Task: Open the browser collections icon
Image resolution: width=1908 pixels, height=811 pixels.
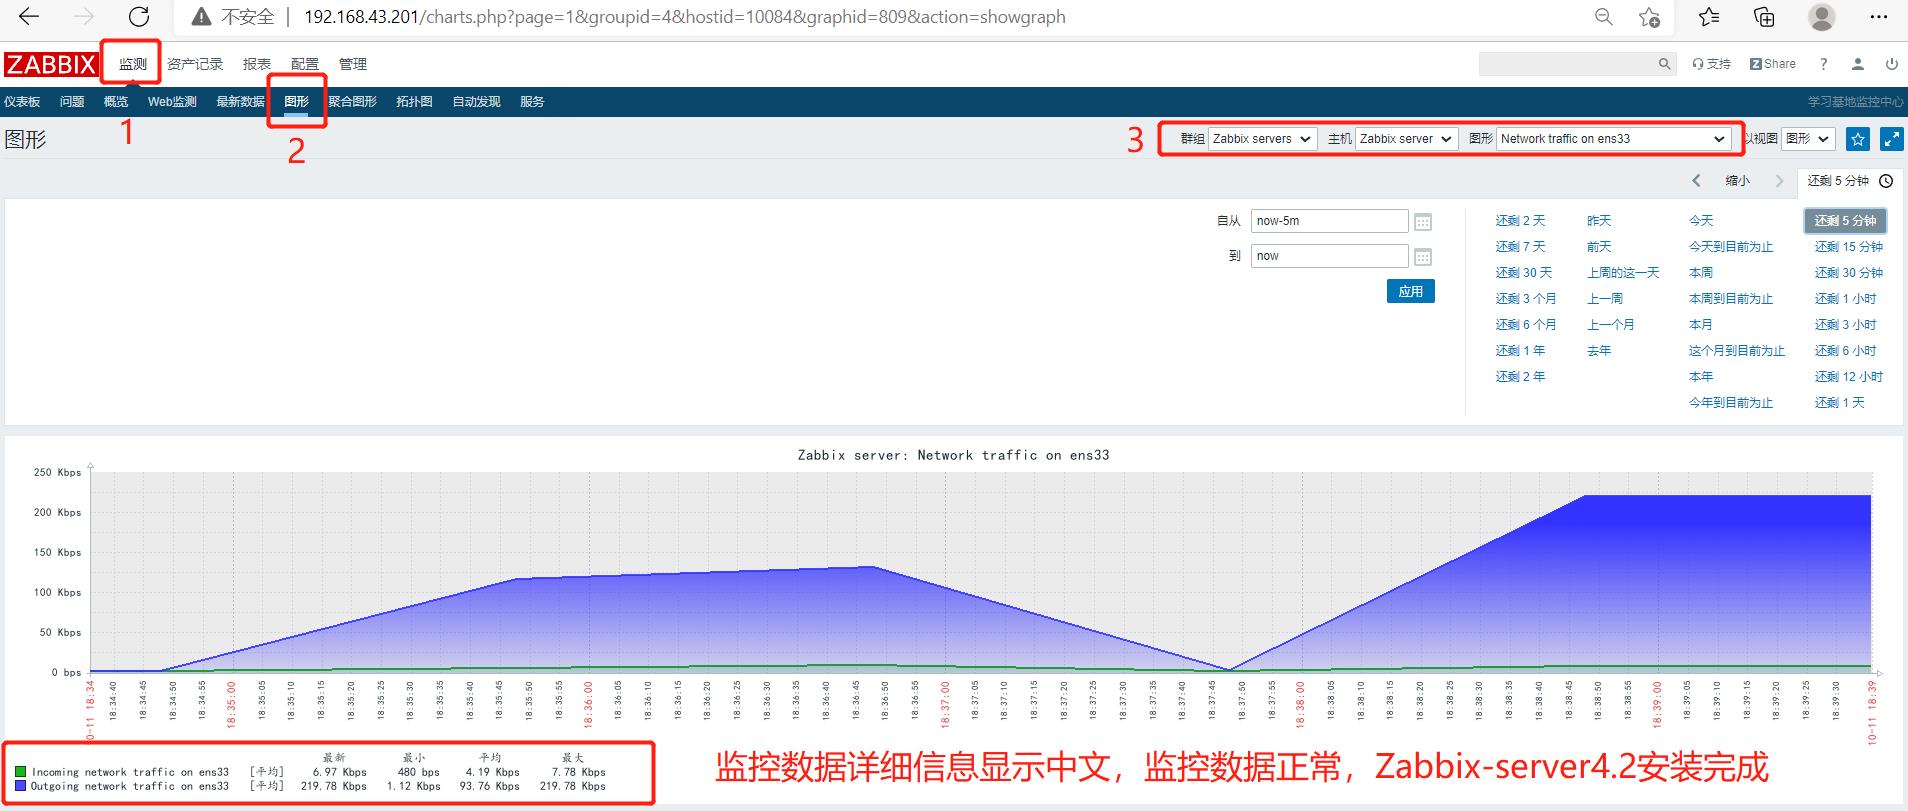Action: [x=1764, y=17]
